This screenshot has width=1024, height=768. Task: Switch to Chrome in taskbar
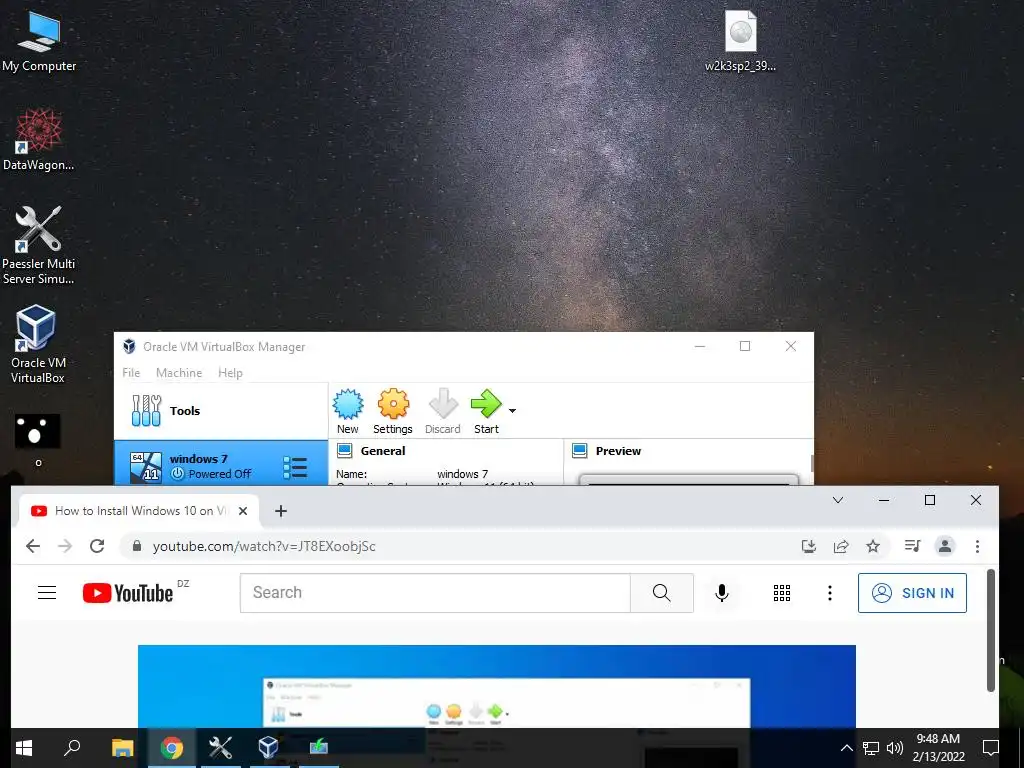[x=172, y=748]
